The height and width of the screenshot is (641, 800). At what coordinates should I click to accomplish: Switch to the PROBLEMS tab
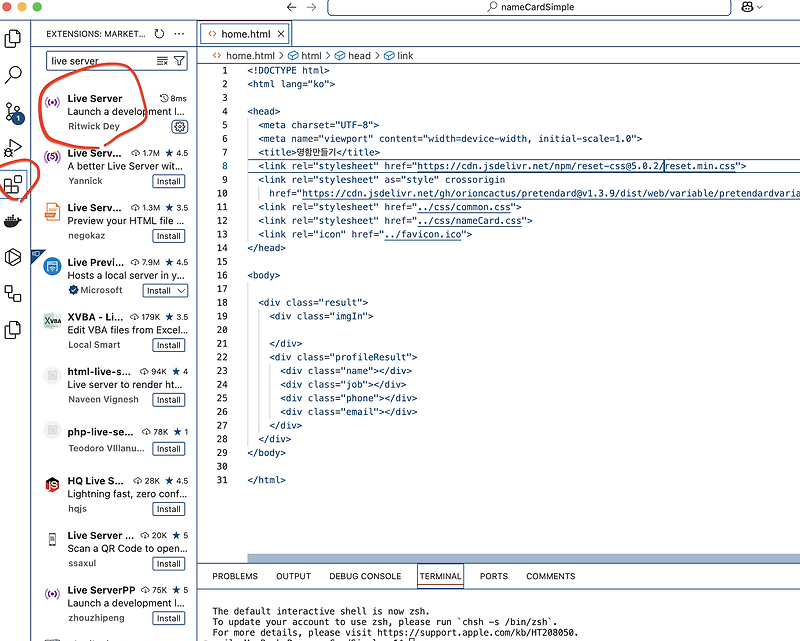pos(233,576)
